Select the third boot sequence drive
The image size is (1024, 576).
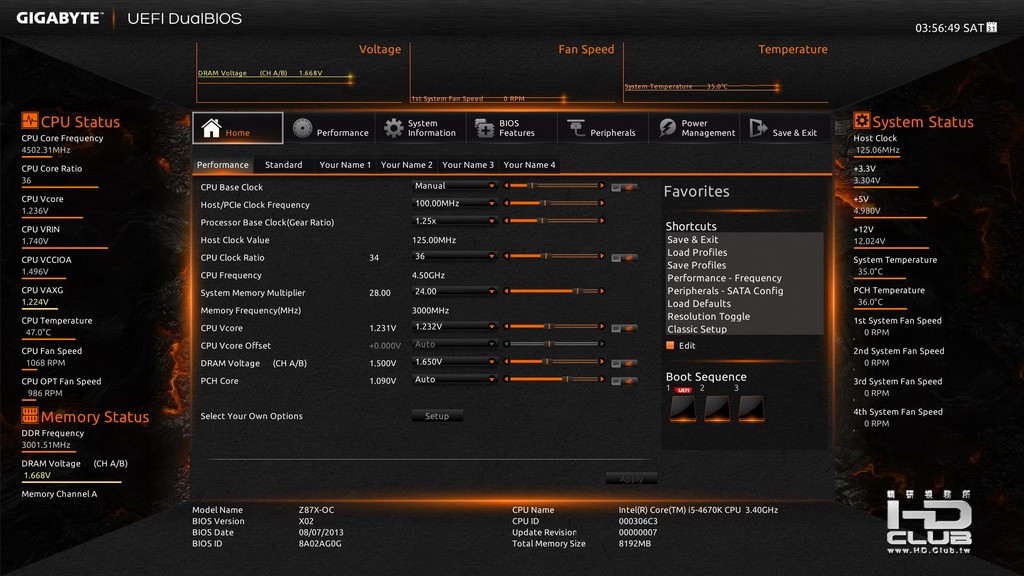pyautogui.click(x=751, y=408)
